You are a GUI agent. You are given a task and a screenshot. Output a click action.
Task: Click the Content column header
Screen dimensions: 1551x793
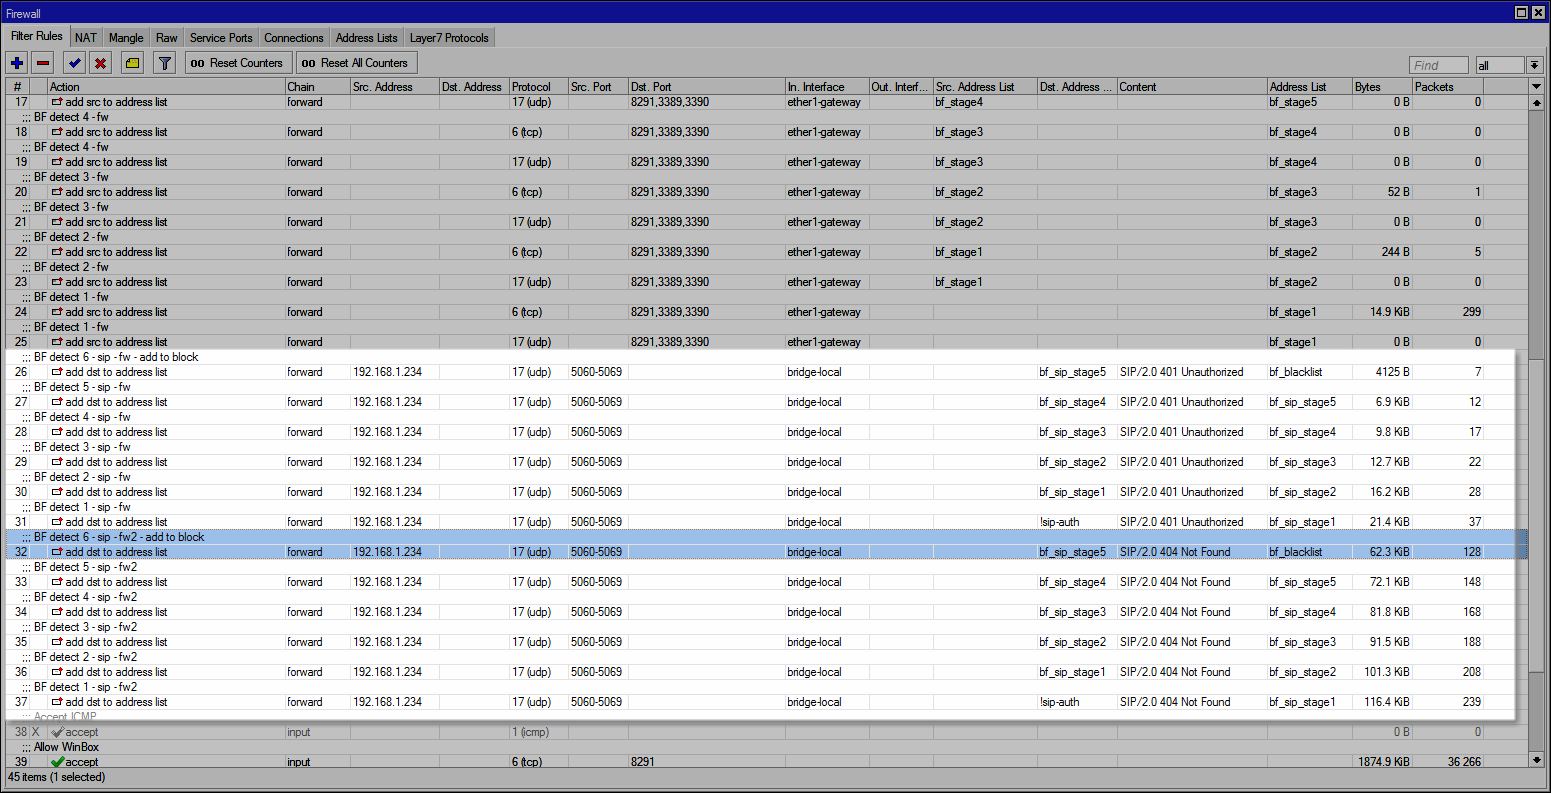pos(1192,87)
